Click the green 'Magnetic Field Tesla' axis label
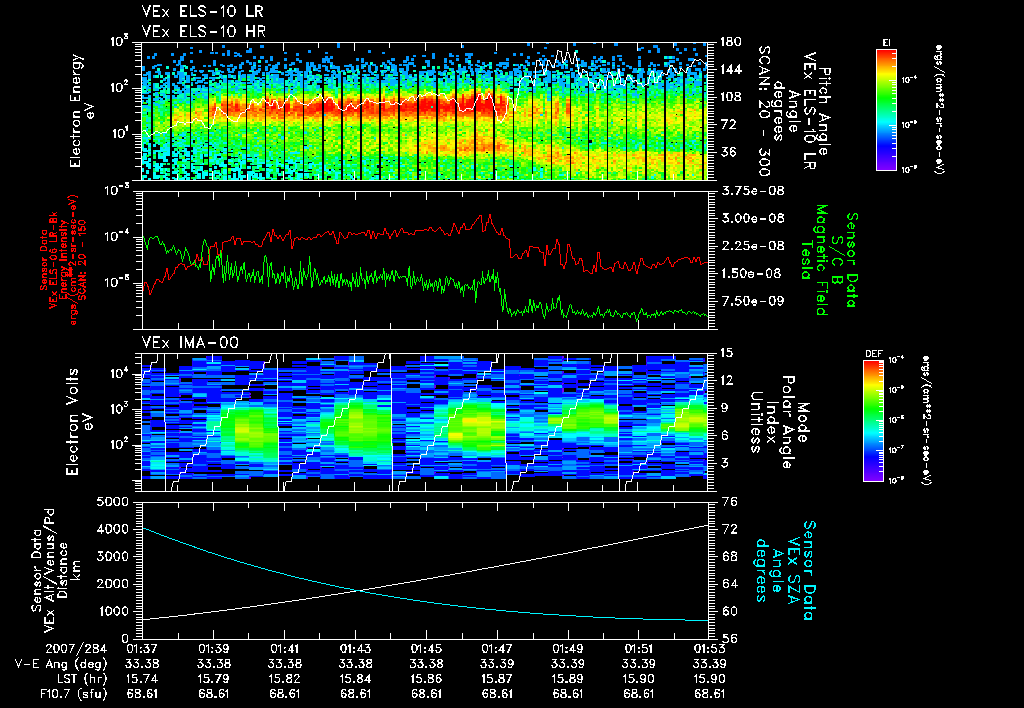1024x708 pixels. [x=814, y=260]
